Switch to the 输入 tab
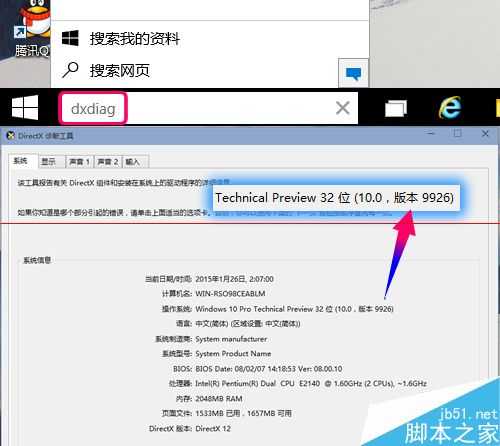The width and height of the screenshot is (500, 446). pyautogui.click(x=135, y=162)
